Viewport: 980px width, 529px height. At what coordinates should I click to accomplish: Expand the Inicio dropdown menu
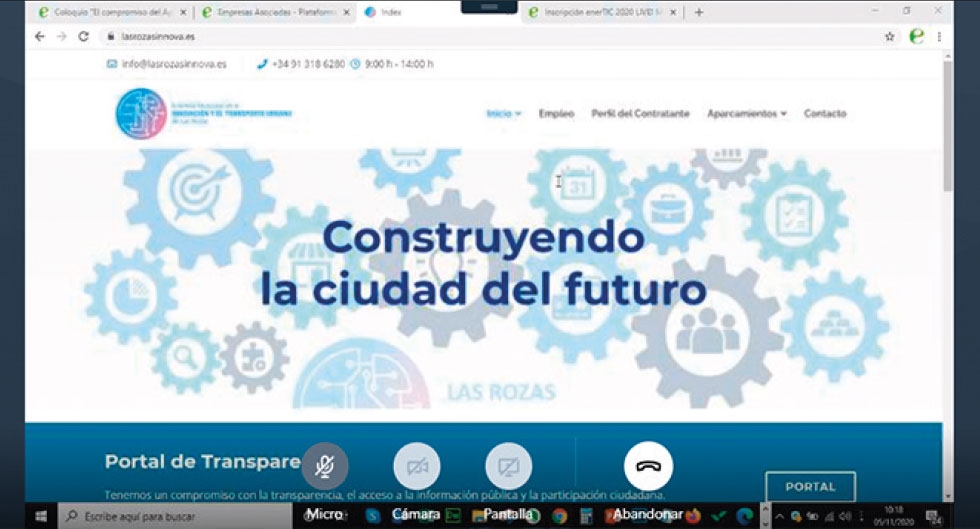[x=503, y=114]
